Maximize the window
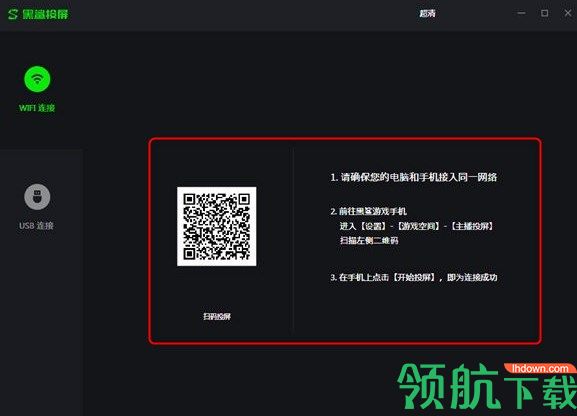 [545, 13]
